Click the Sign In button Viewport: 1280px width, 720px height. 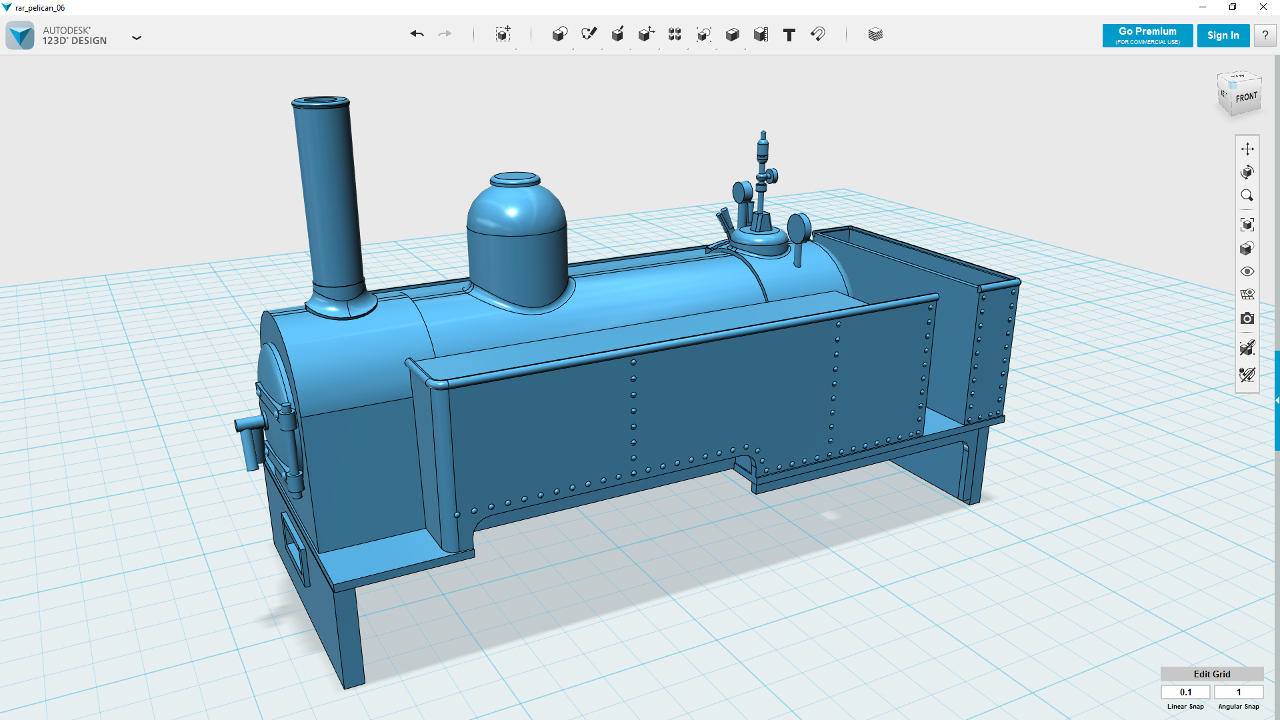1223,35
